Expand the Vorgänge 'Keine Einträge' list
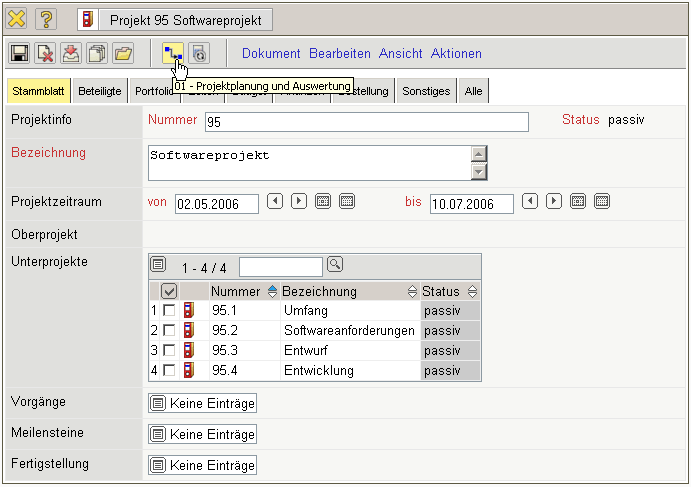The image size is (691, 487). [202, 404]
